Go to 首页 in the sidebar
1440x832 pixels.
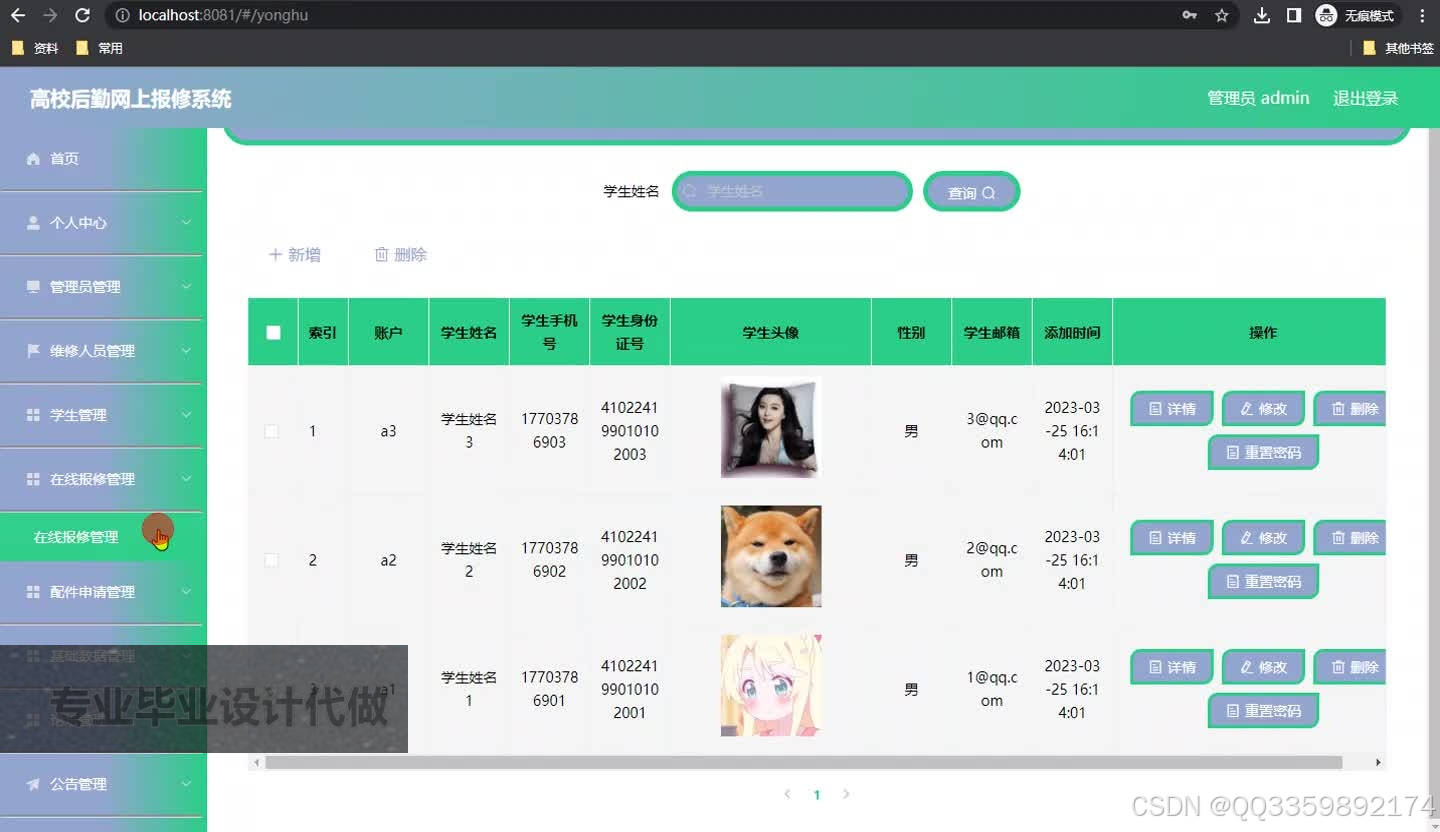pos(102,158)
